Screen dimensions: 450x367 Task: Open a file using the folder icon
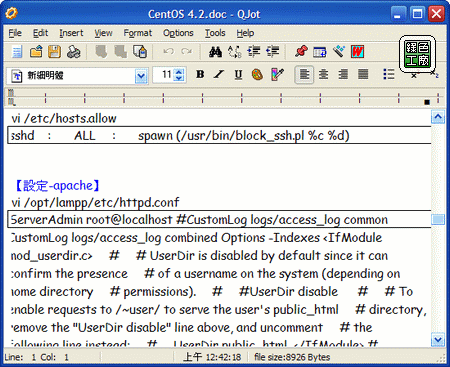(36, 52)
